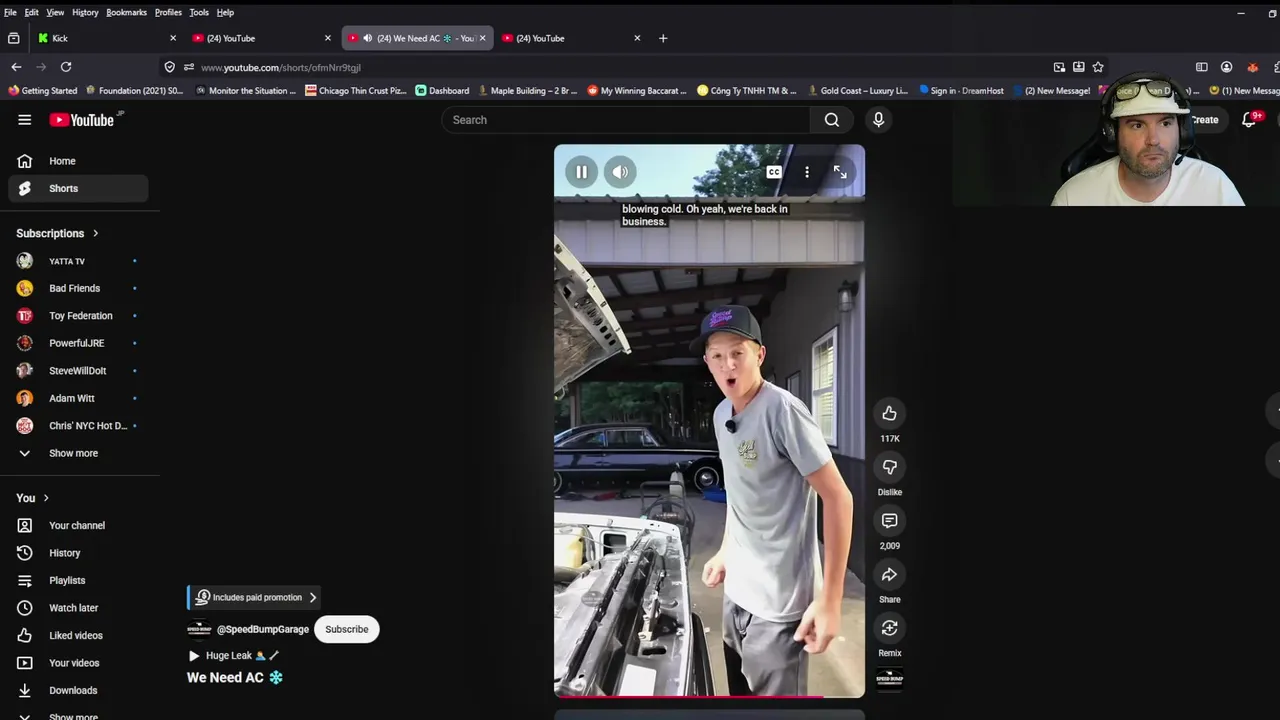Expand the Subscriptions section chevron

pos(96,233)
